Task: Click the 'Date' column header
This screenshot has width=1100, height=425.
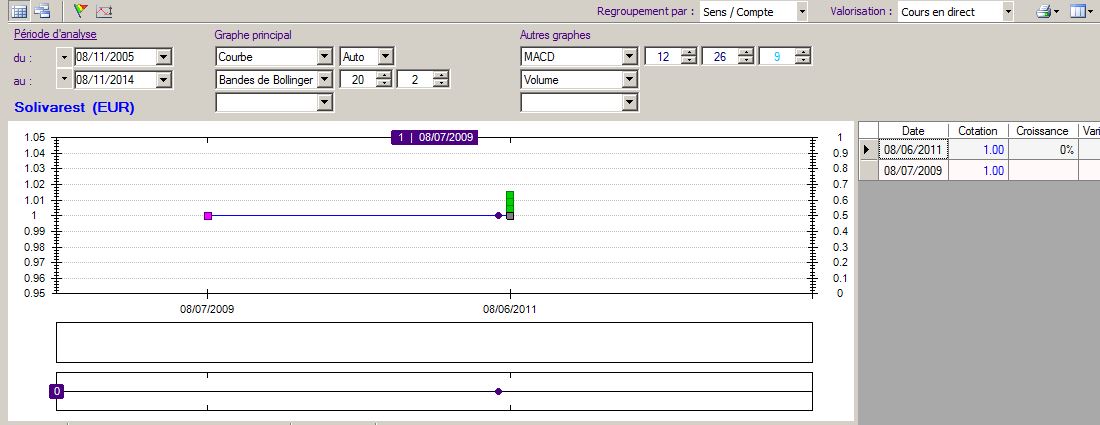Action: pyautogui.click(x=913, y=131)
